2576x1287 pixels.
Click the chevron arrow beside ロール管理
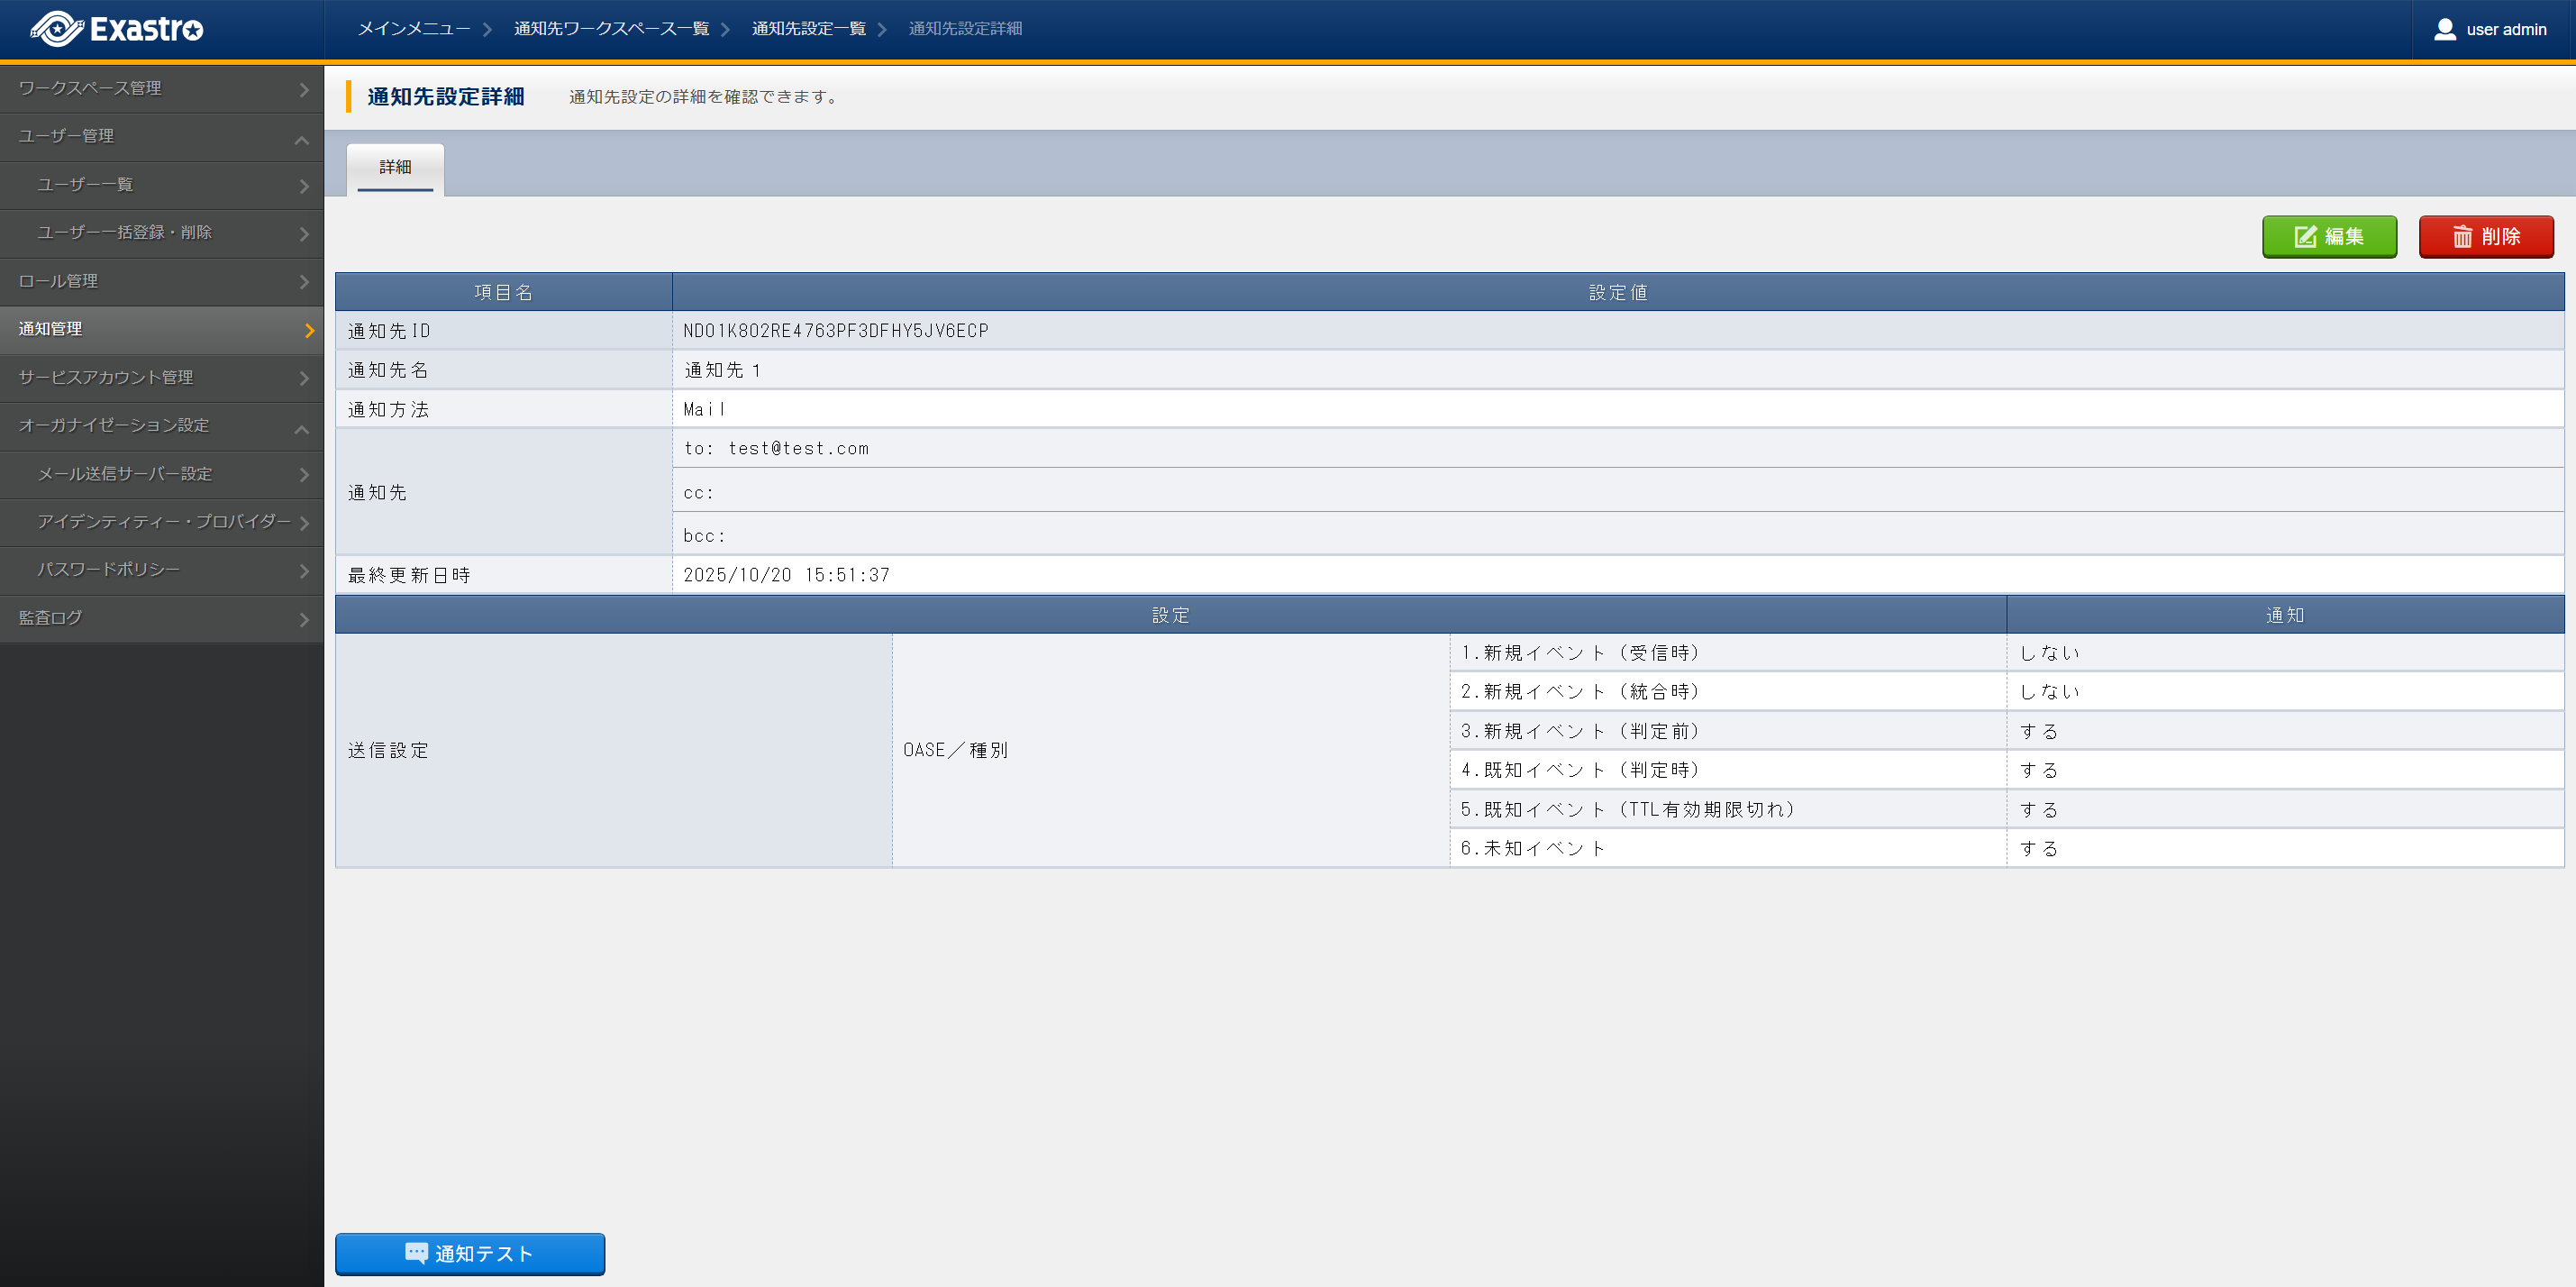pos(304,282)
